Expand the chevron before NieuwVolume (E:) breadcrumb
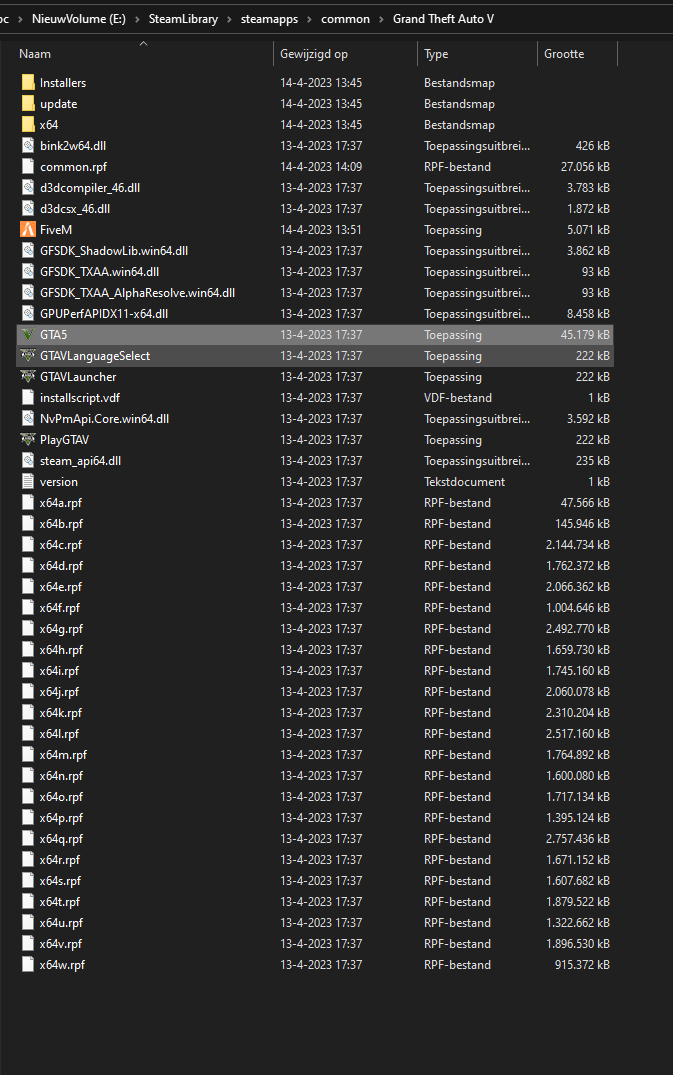673x1075 pixels. 21,19
